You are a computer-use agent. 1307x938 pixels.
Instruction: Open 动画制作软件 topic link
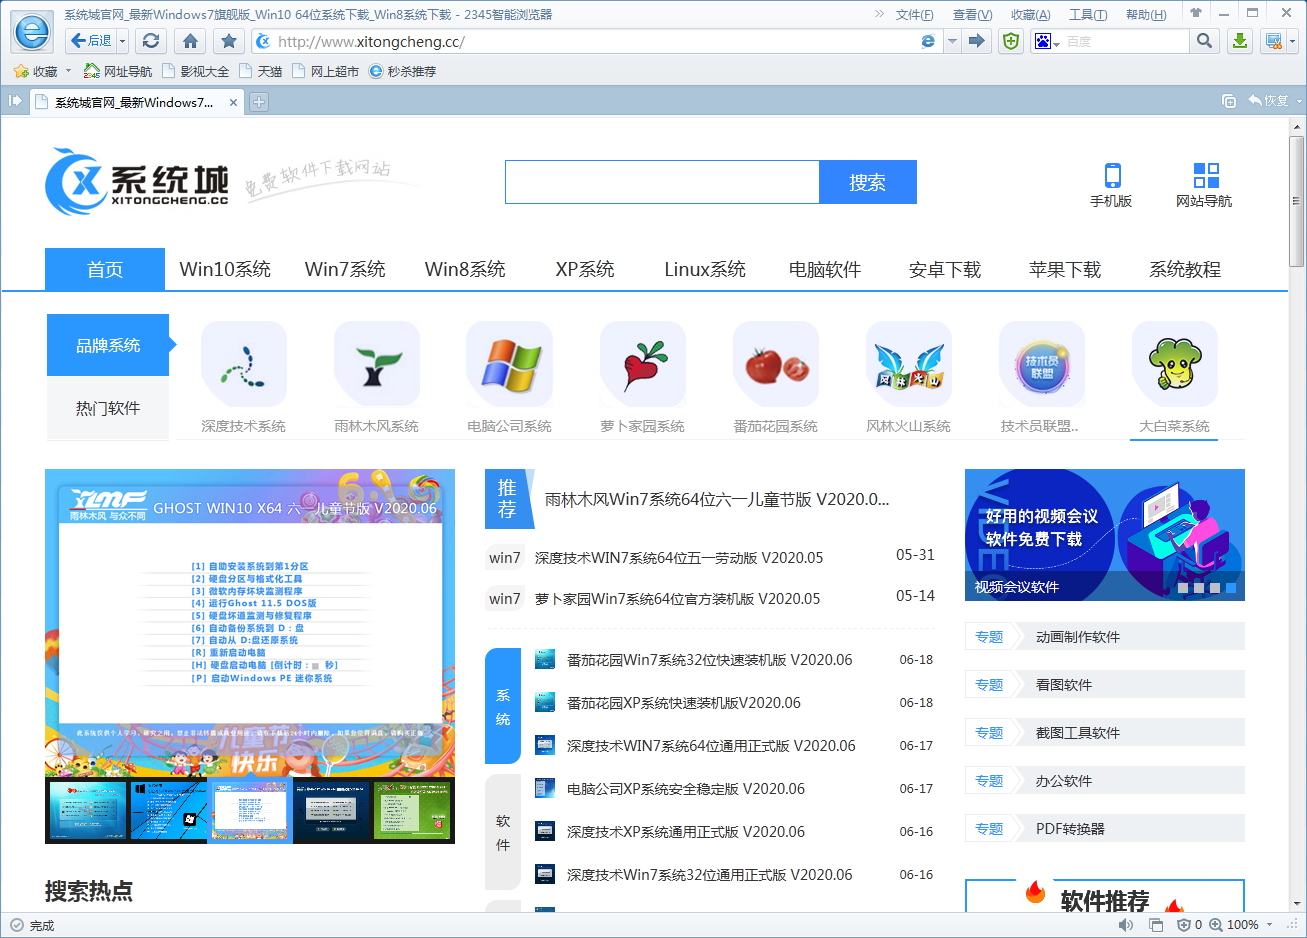(1078, 637)
